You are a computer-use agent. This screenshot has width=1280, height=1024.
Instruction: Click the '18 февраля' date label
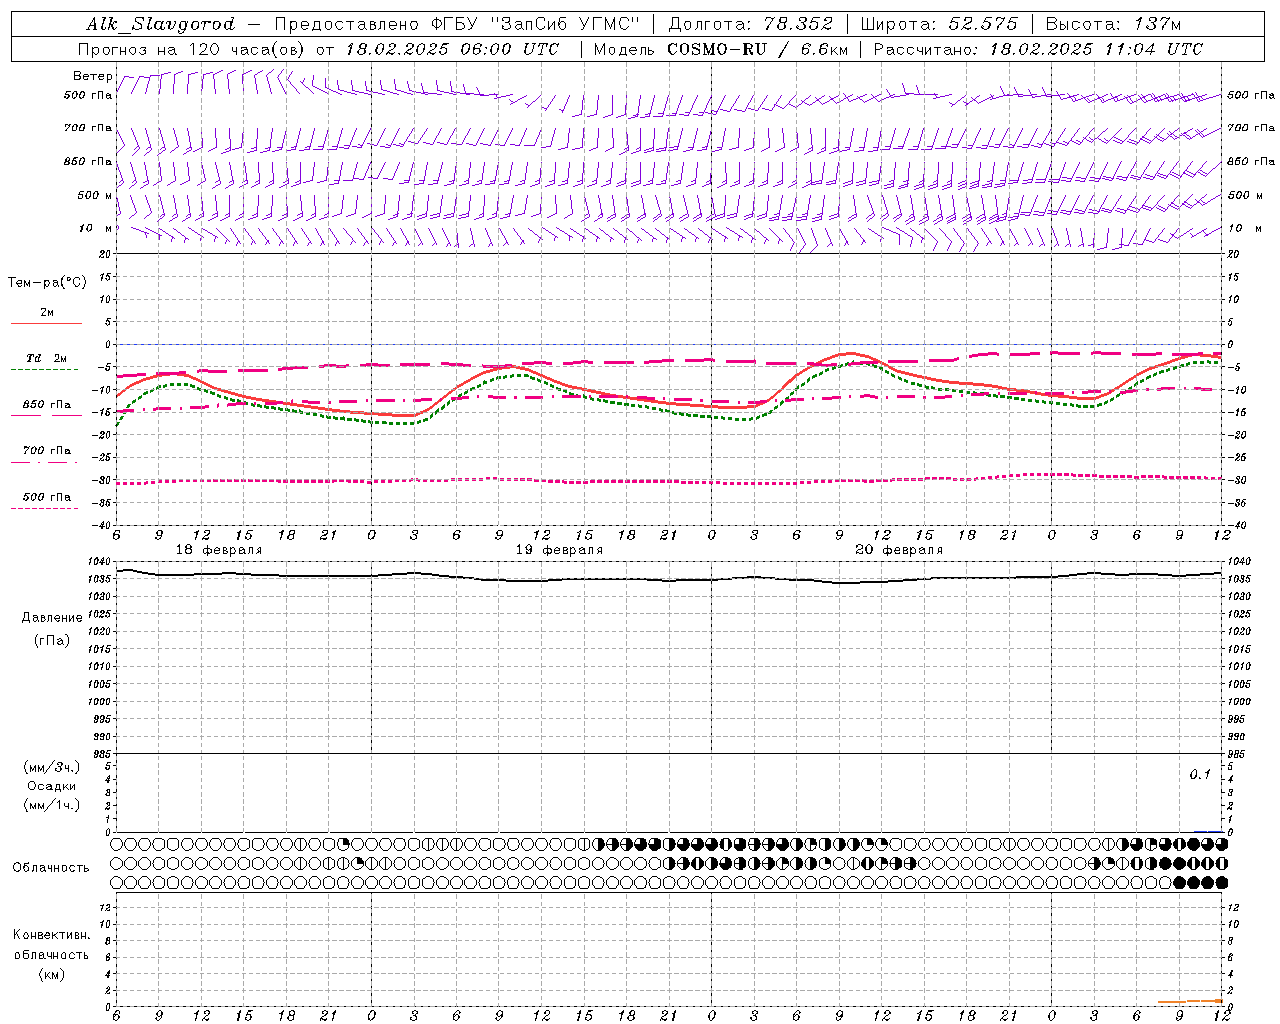point(219,550)
